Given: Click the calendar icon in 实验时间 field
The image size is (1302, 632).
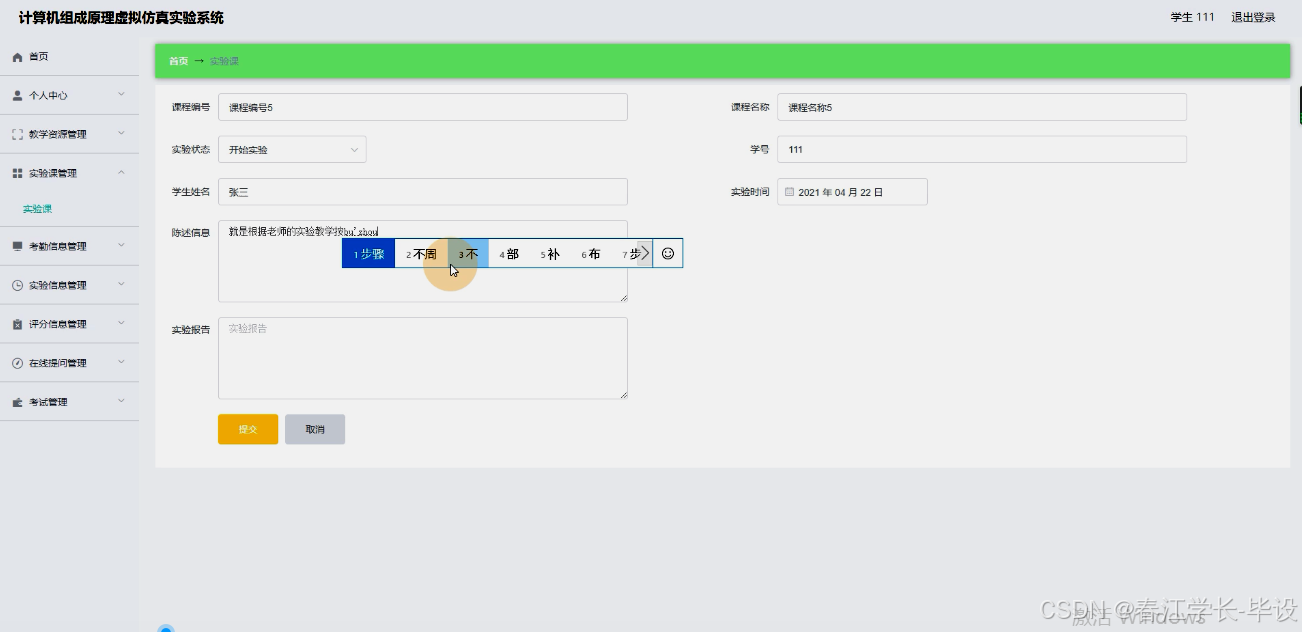Looking at the screenshot, I should (x=789, y=191).
